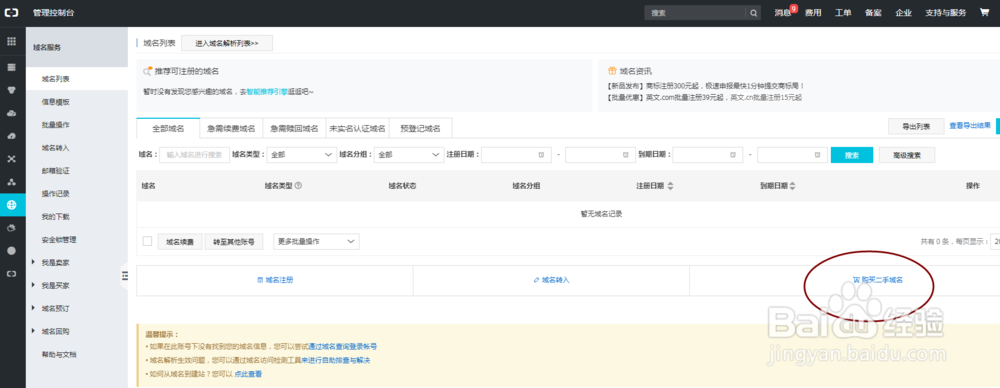Click the solid circle icon in the left rail
Viewport: 1000px width, 388px height.
tap(11, 251)
